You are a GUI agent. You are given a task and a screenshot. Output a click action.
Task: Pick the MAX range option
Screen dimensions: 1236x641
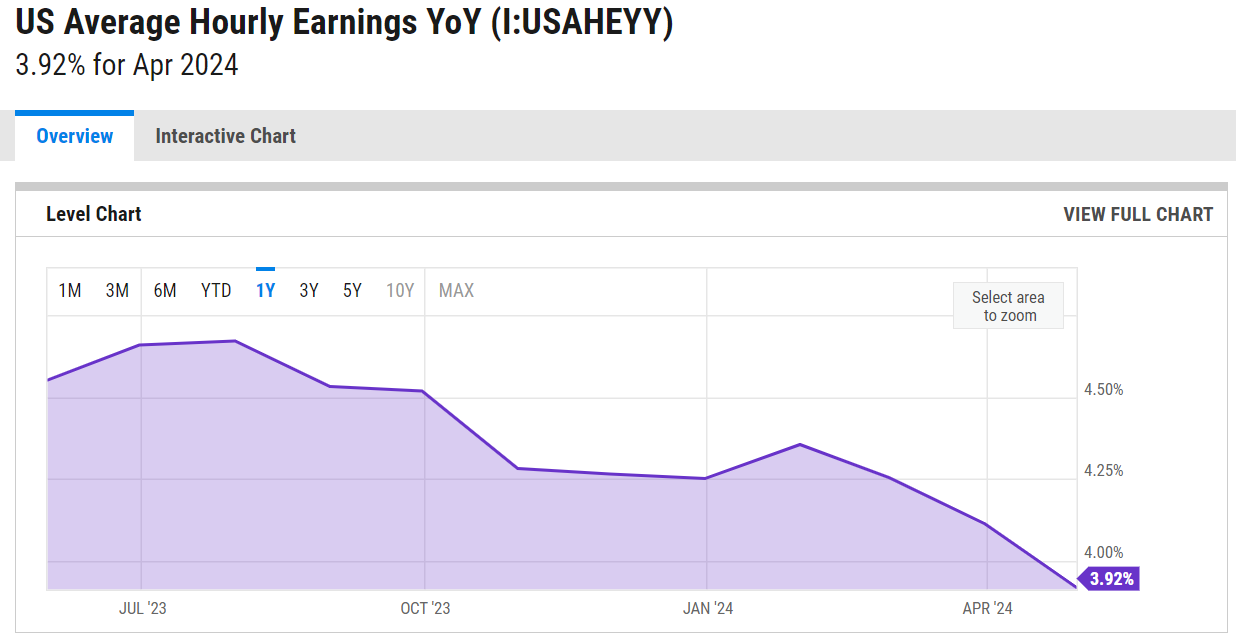[x=456, y=291]
